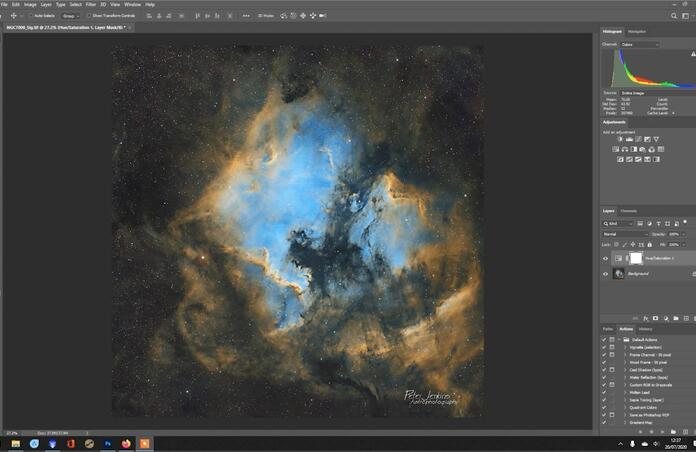Add a Channel Mixer adjustment
696x452 pixels.
click(x=652, y=149)
